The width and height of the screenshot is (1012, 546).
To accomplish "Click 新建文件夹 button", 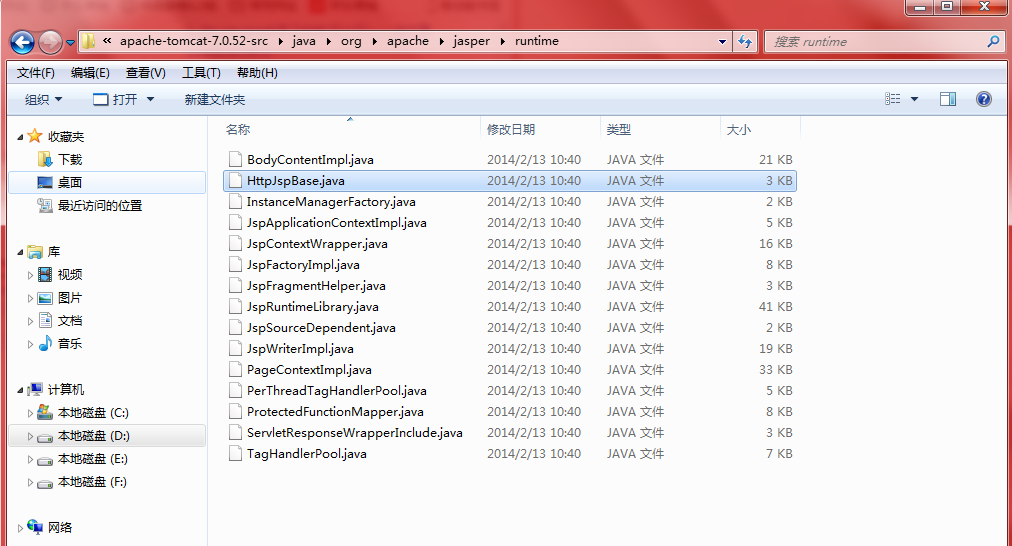I will (215, 99).
